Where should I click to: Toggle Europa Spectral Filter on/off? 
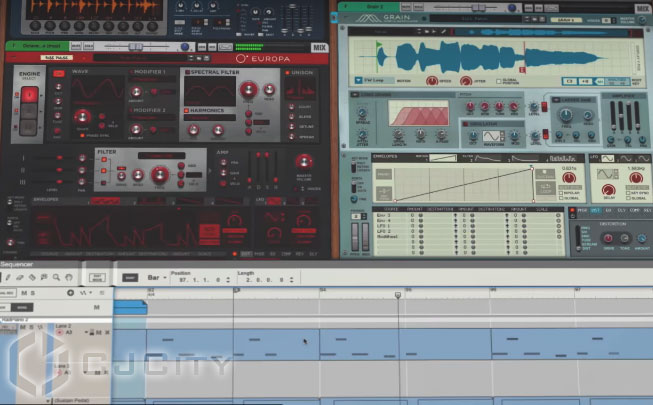187,72
